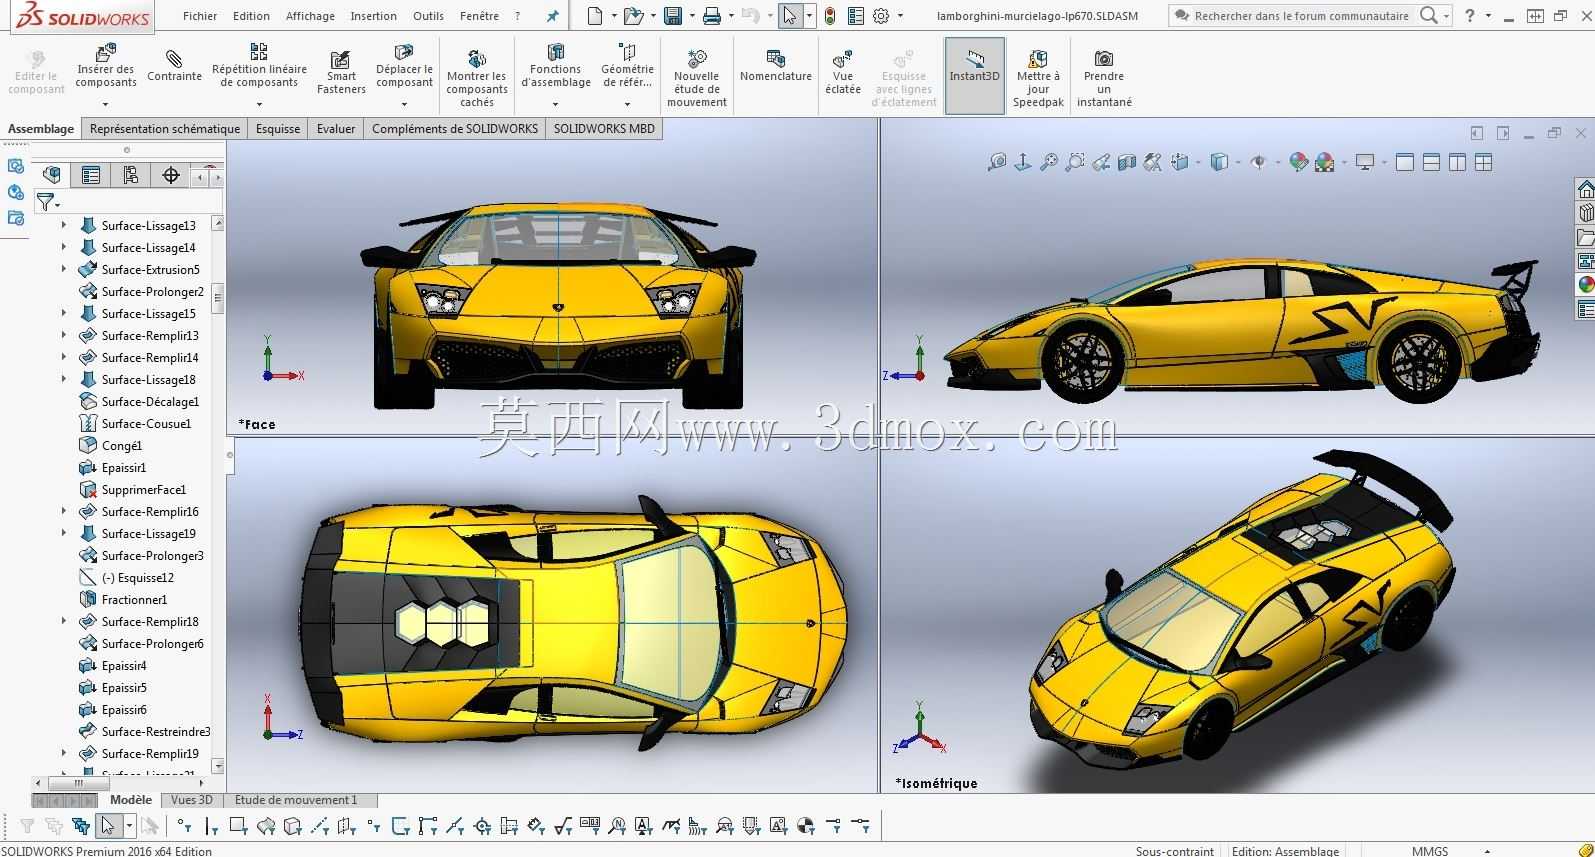1595x857 pixels.
Task: Switch to Vues 3D bottom tab
Action: [191, 799]
